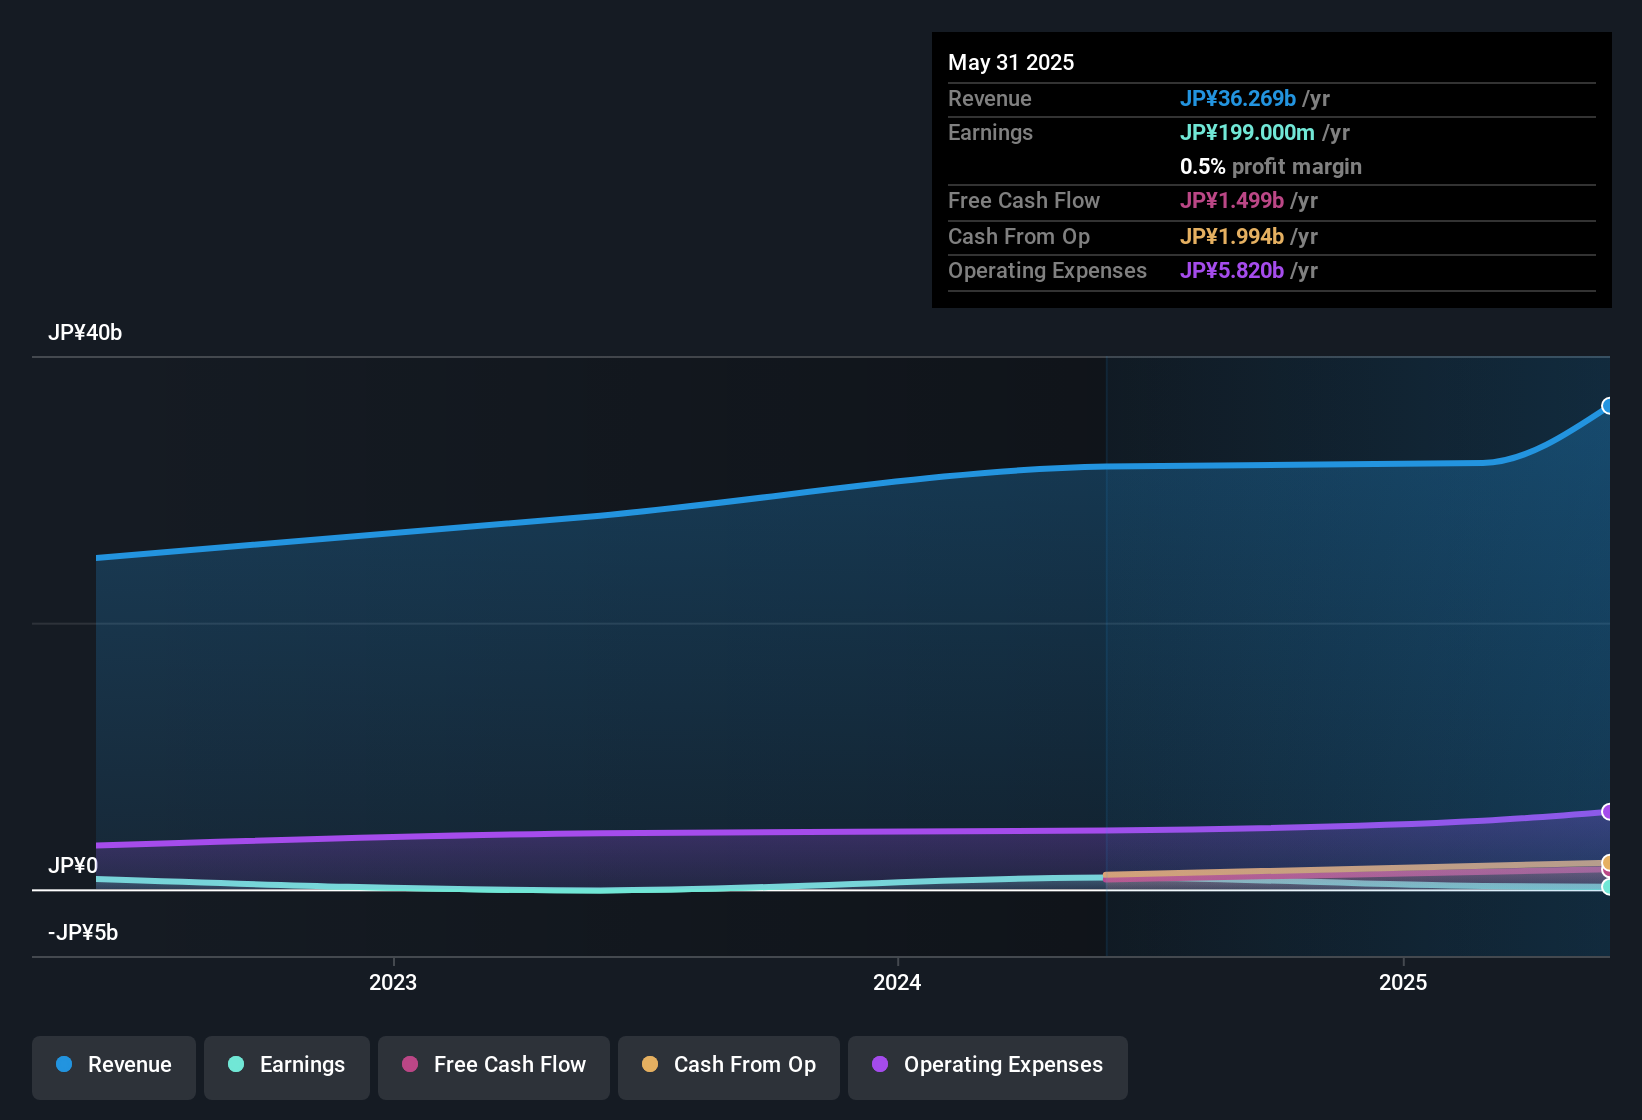1642x1120 pixels.
Task: Click the blue Revenue legend dot
Action: tap(64, 1064)
